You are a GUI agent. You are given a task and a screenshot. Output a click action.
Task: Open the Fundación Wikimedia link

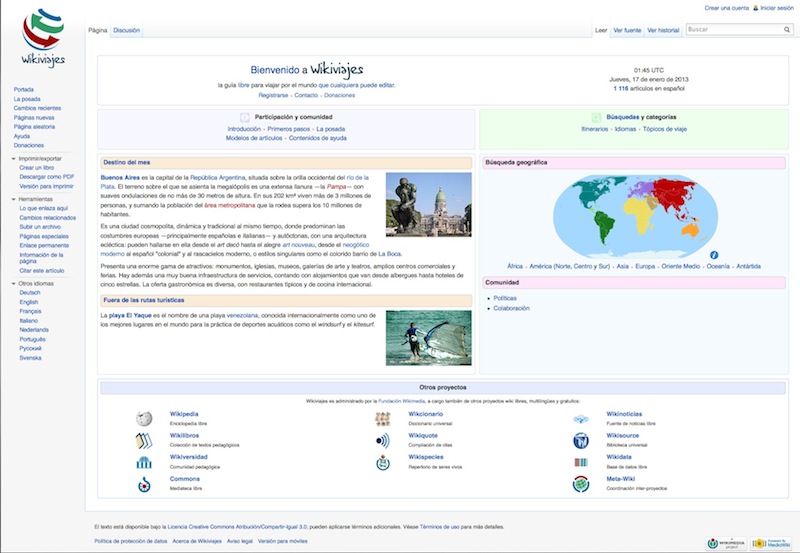402,401
